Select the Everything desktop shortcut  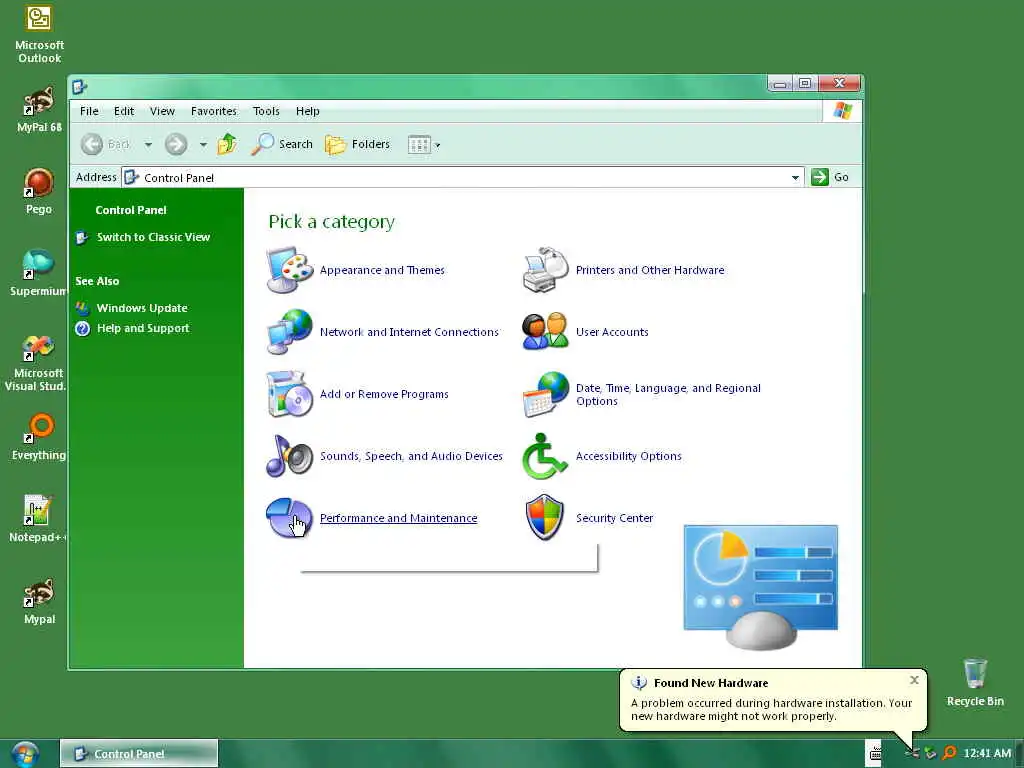[39, 437]
